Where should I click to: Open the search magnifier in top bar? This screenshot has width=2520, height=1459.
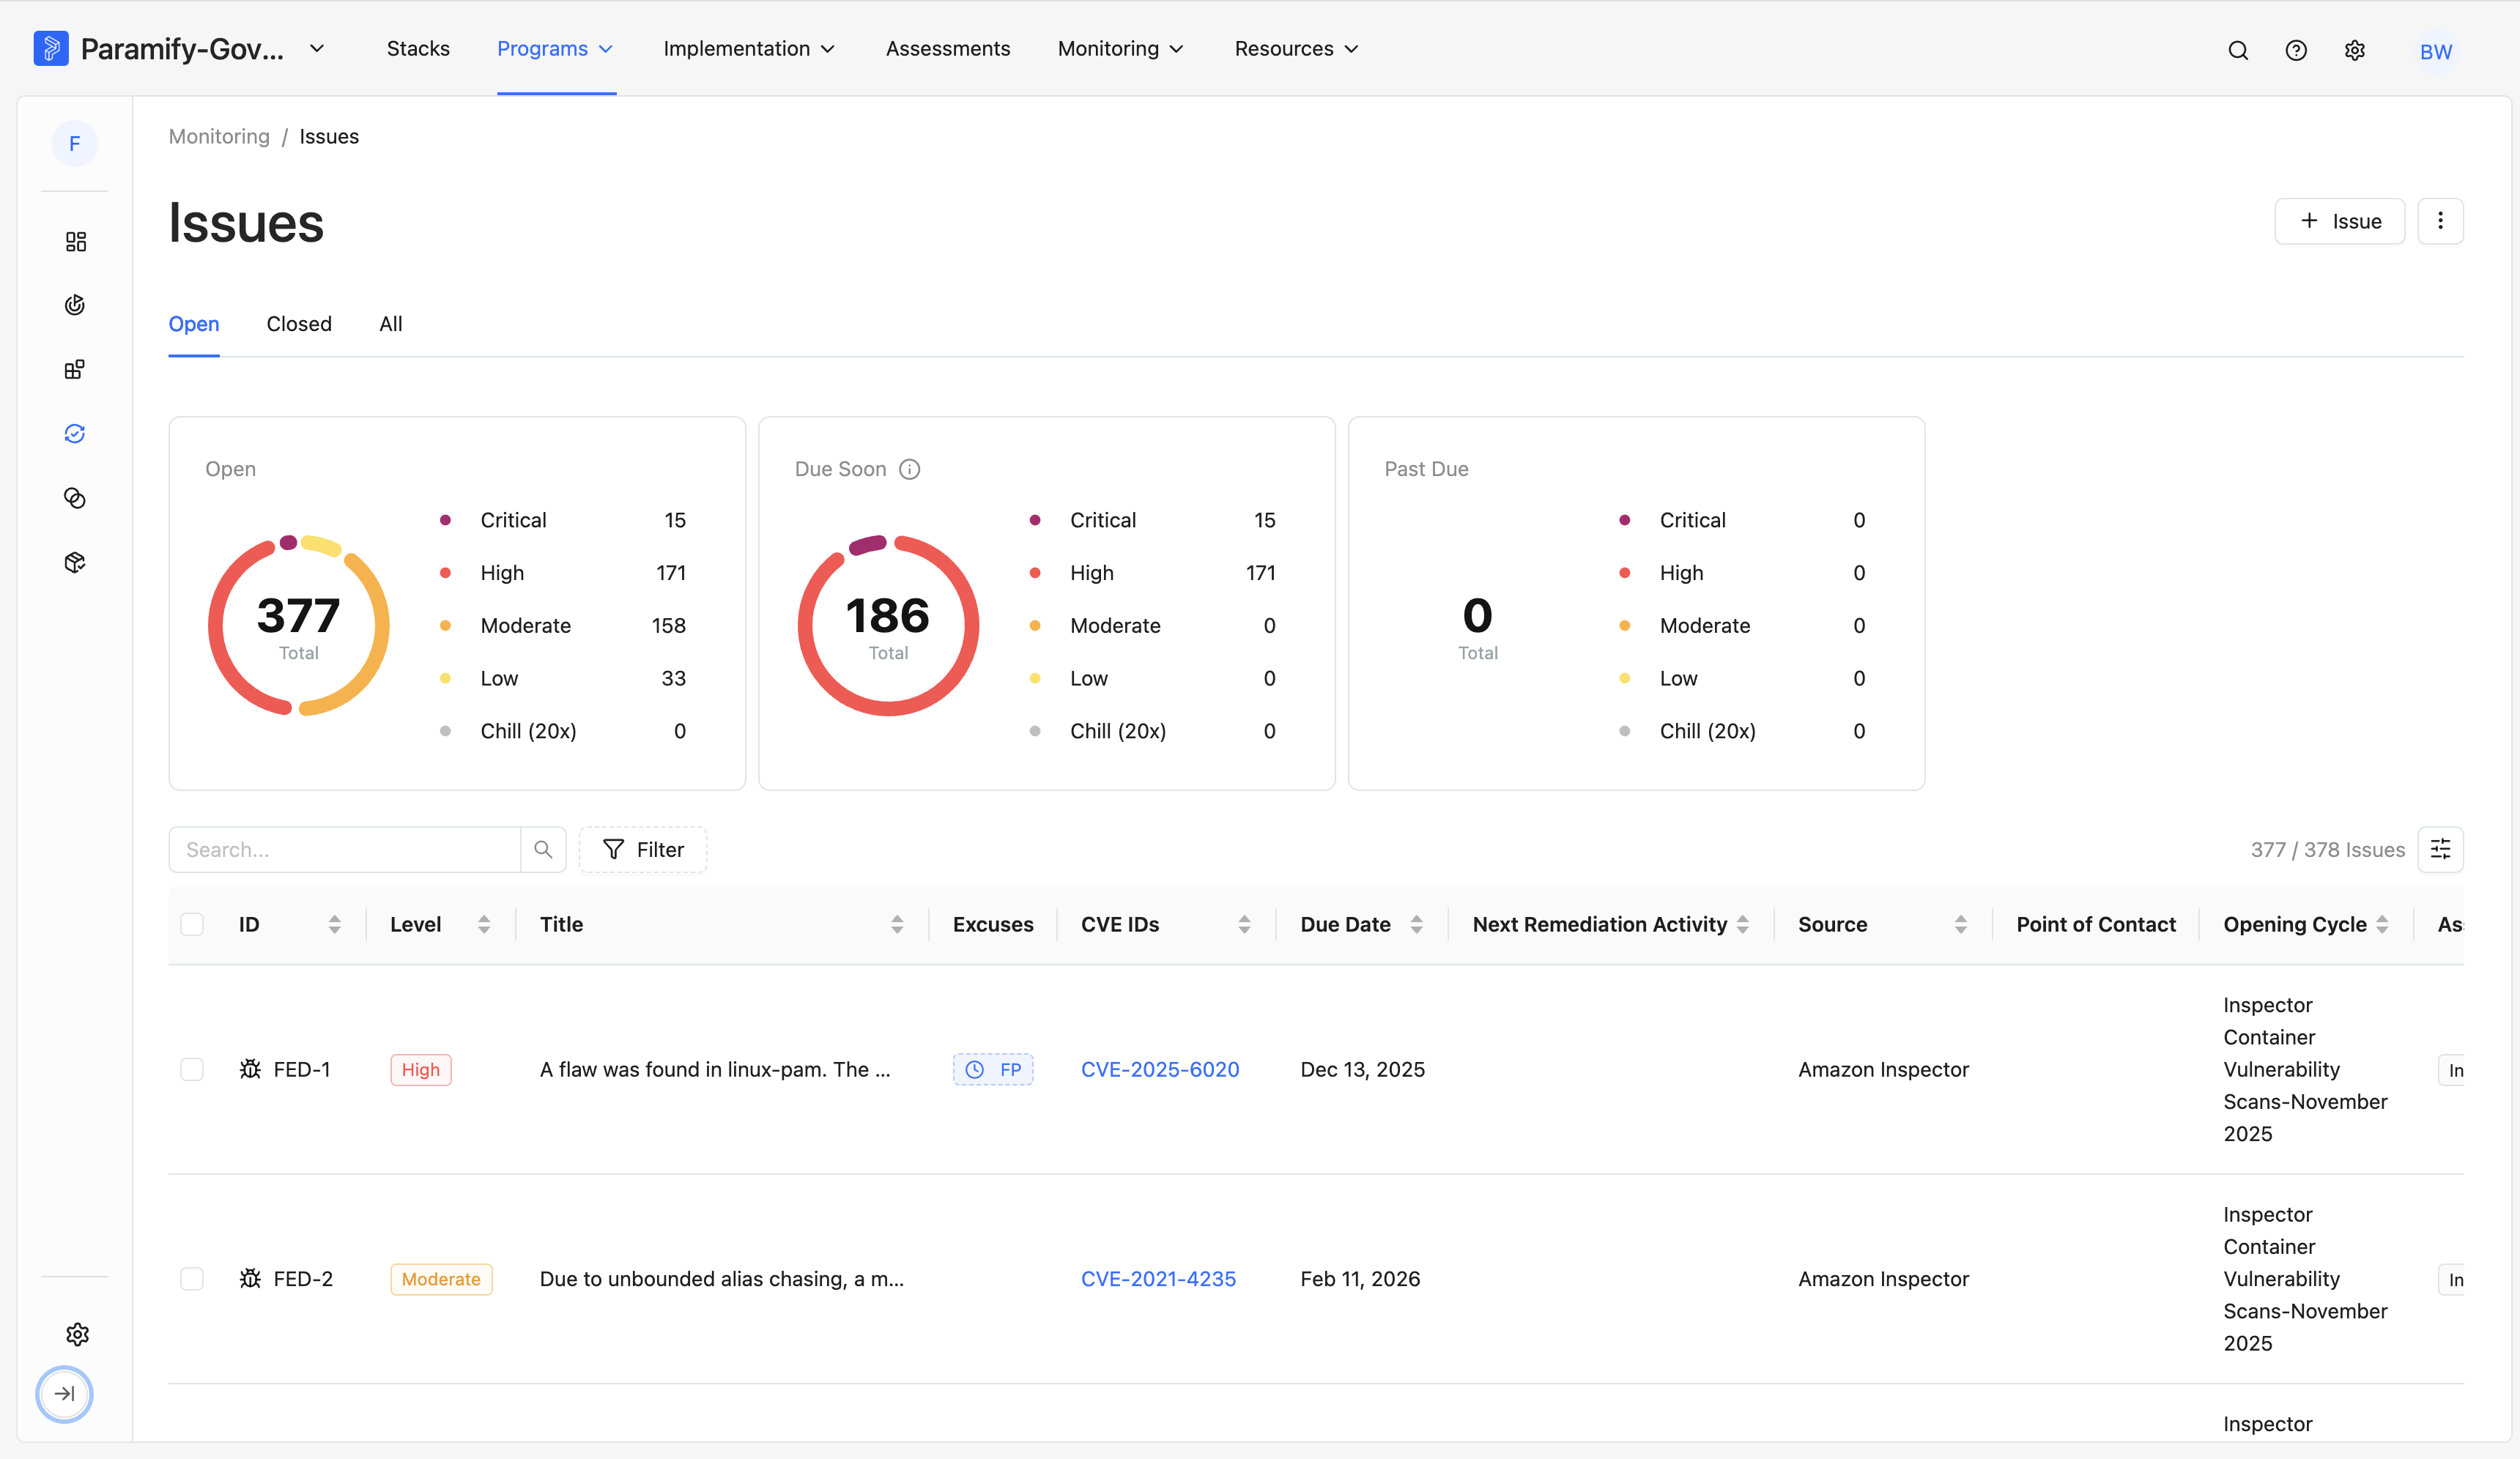click(2238, 50)
